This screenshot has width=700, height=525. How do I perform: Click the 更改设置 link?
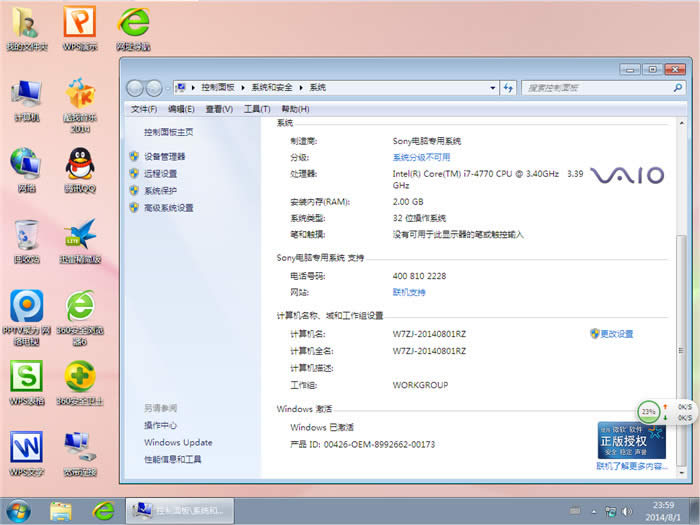[616, 334]
